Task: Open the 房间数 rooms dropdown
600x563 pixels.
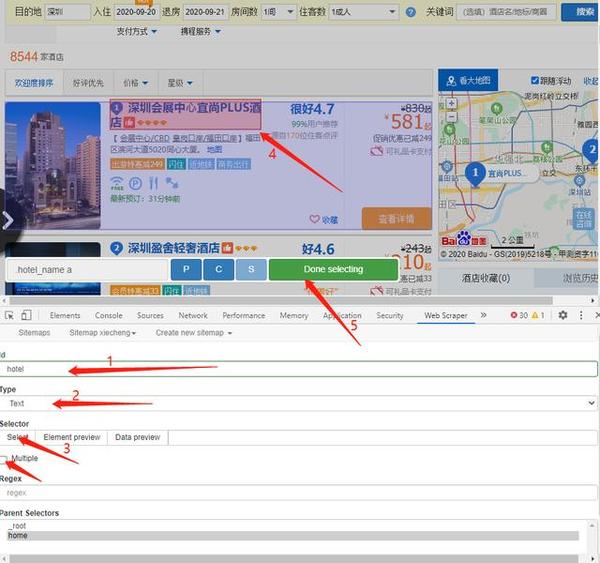Action: pyautogui.click(x=278, y=12)
